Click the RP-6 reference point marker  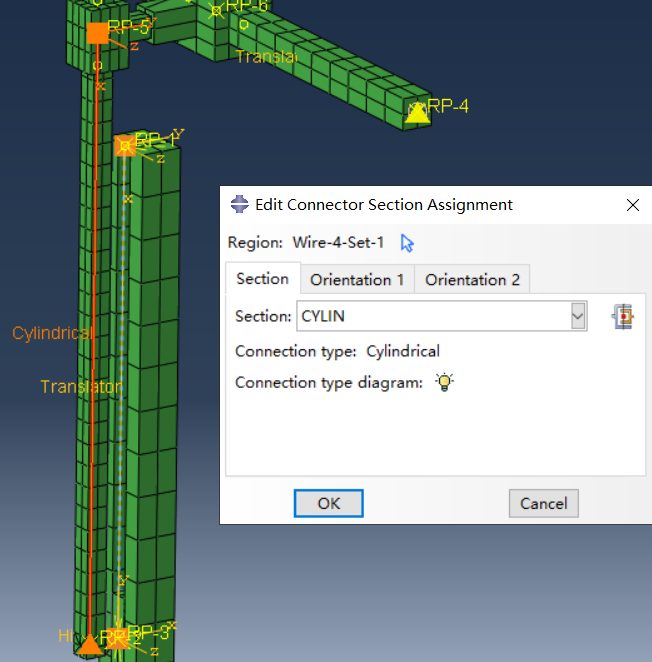point(216,11)
